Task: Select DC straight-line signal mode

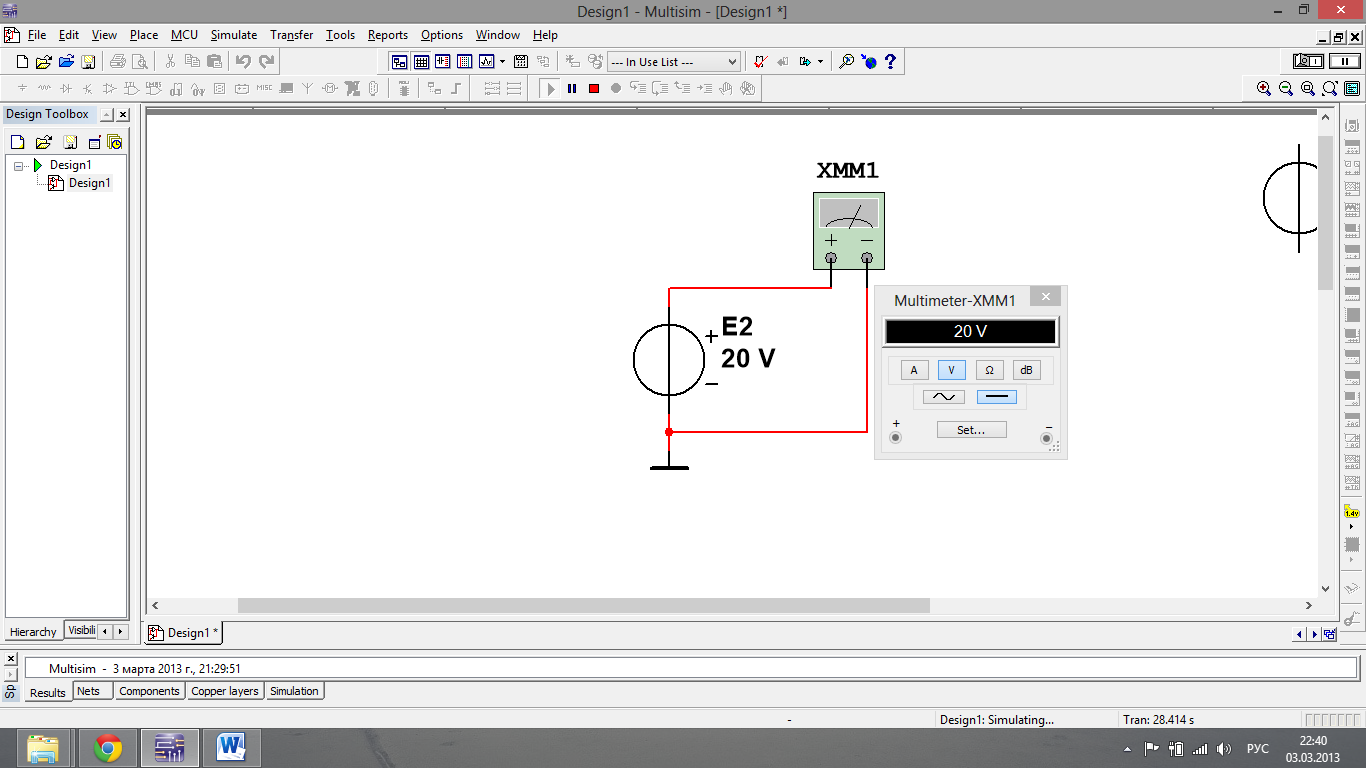Action: [996, 397]
